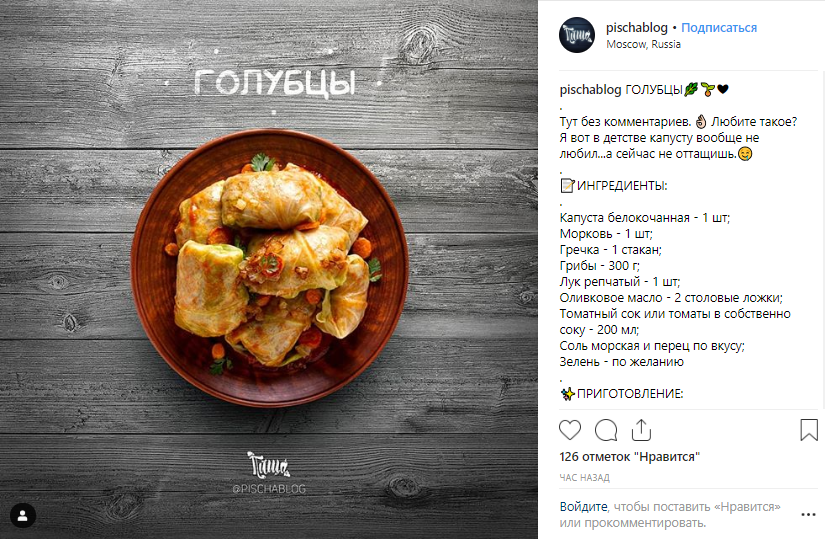Click the cabbage rolls plate photo
Image resolution: width=825 pixels, height=539 pixels.
tap(269, 267)
